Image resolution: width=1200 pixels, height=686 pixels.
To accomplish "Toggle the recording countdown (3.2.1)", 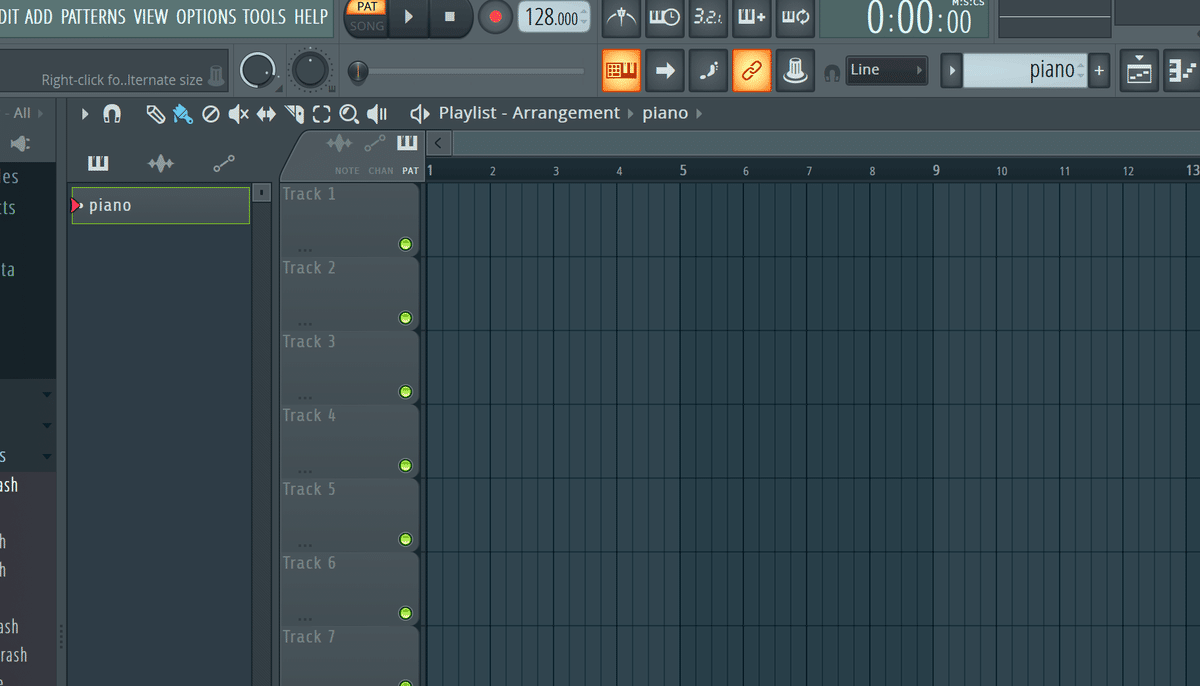I will pyautogui.click(x=709, y=17).
